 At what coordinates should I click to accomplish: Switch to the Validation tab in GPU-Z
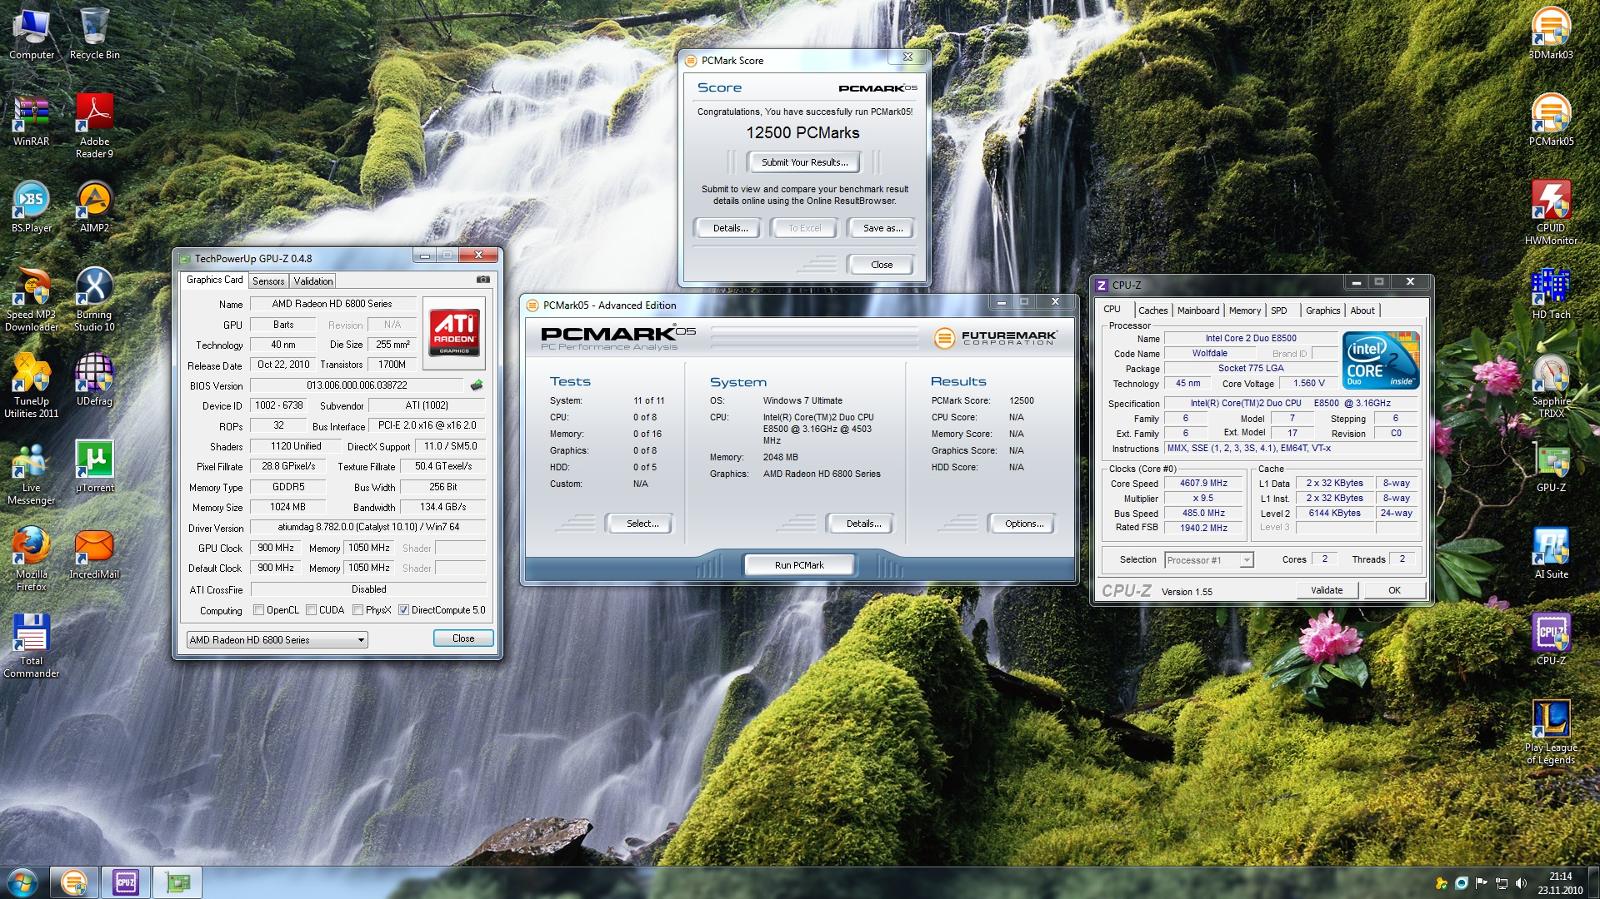click(x=313, y=281)
